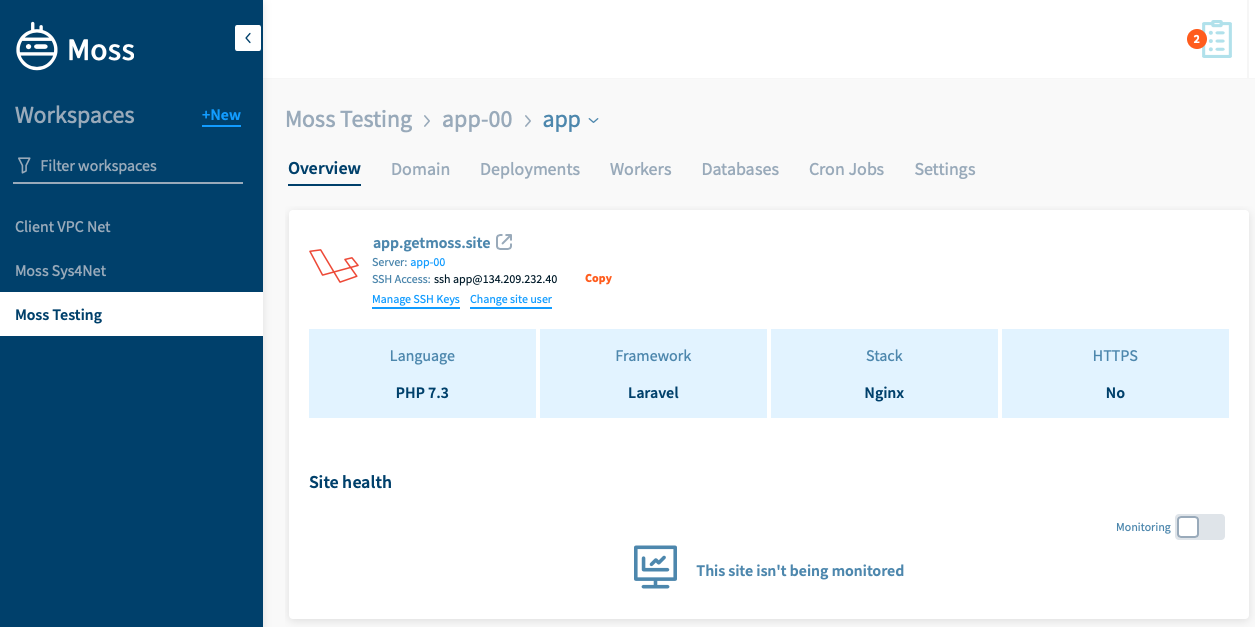Go to the Deployments tab
The width and height of the screenshot is (1255, 627).
point(530,169)
